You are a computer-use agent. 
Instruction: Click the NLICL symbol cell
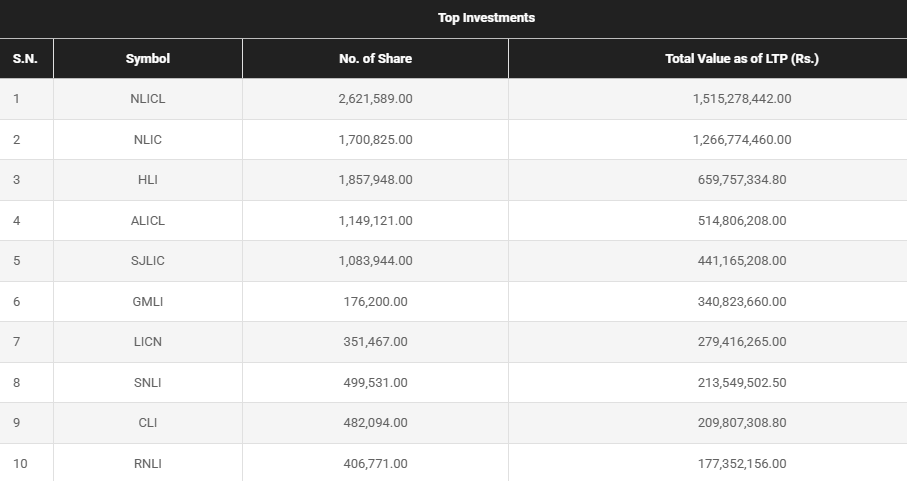click(147, 99)
